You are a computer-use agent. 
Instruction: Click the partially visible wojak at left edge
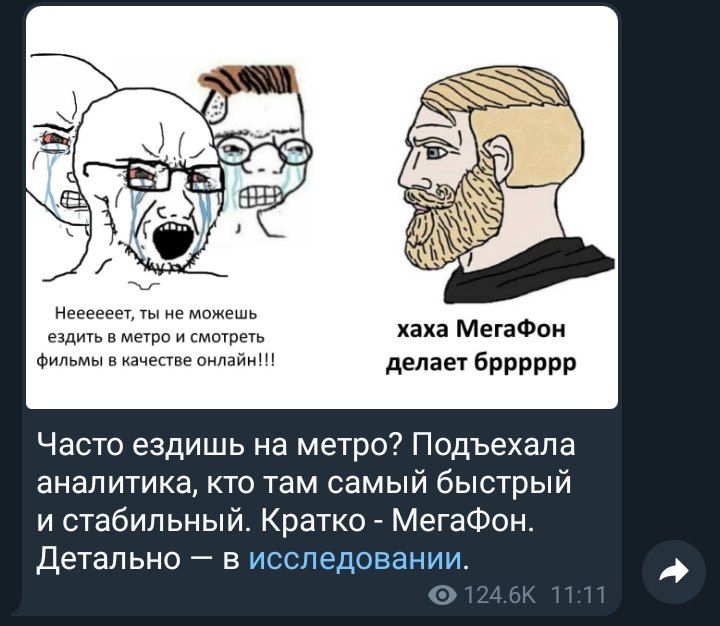click(x=60, y=152)
